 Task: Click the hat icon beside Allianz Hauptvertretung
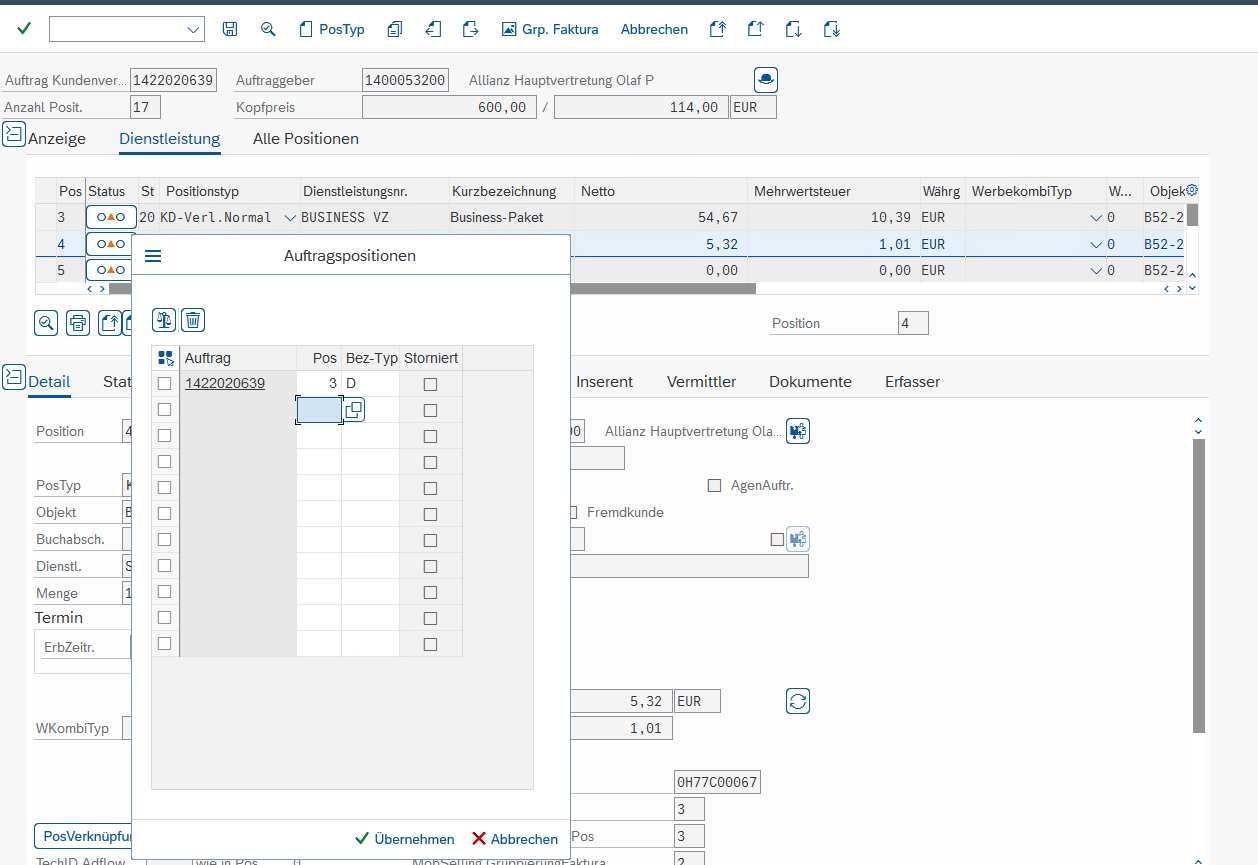[x=765, y=80]
